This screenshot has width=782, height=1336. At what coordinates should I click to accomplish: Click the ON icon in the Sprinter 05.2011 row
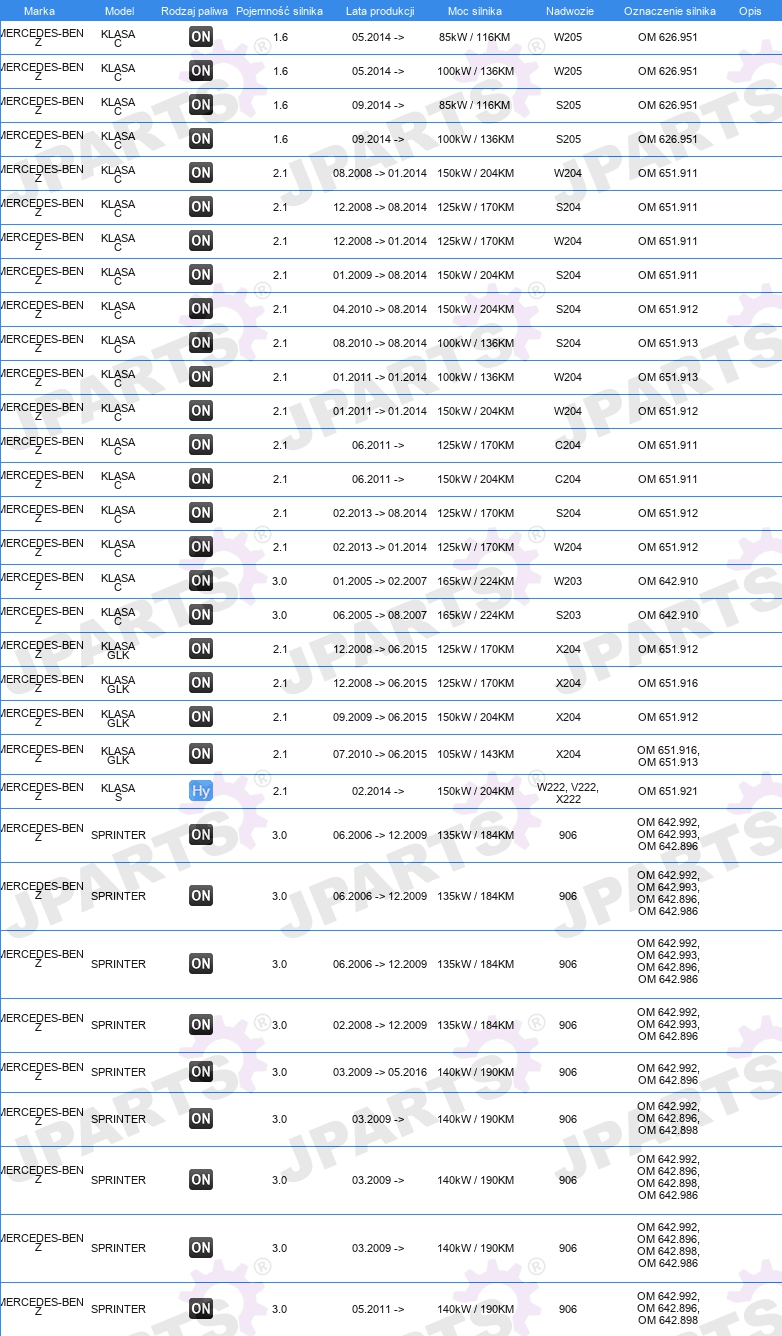point(201,1309)
